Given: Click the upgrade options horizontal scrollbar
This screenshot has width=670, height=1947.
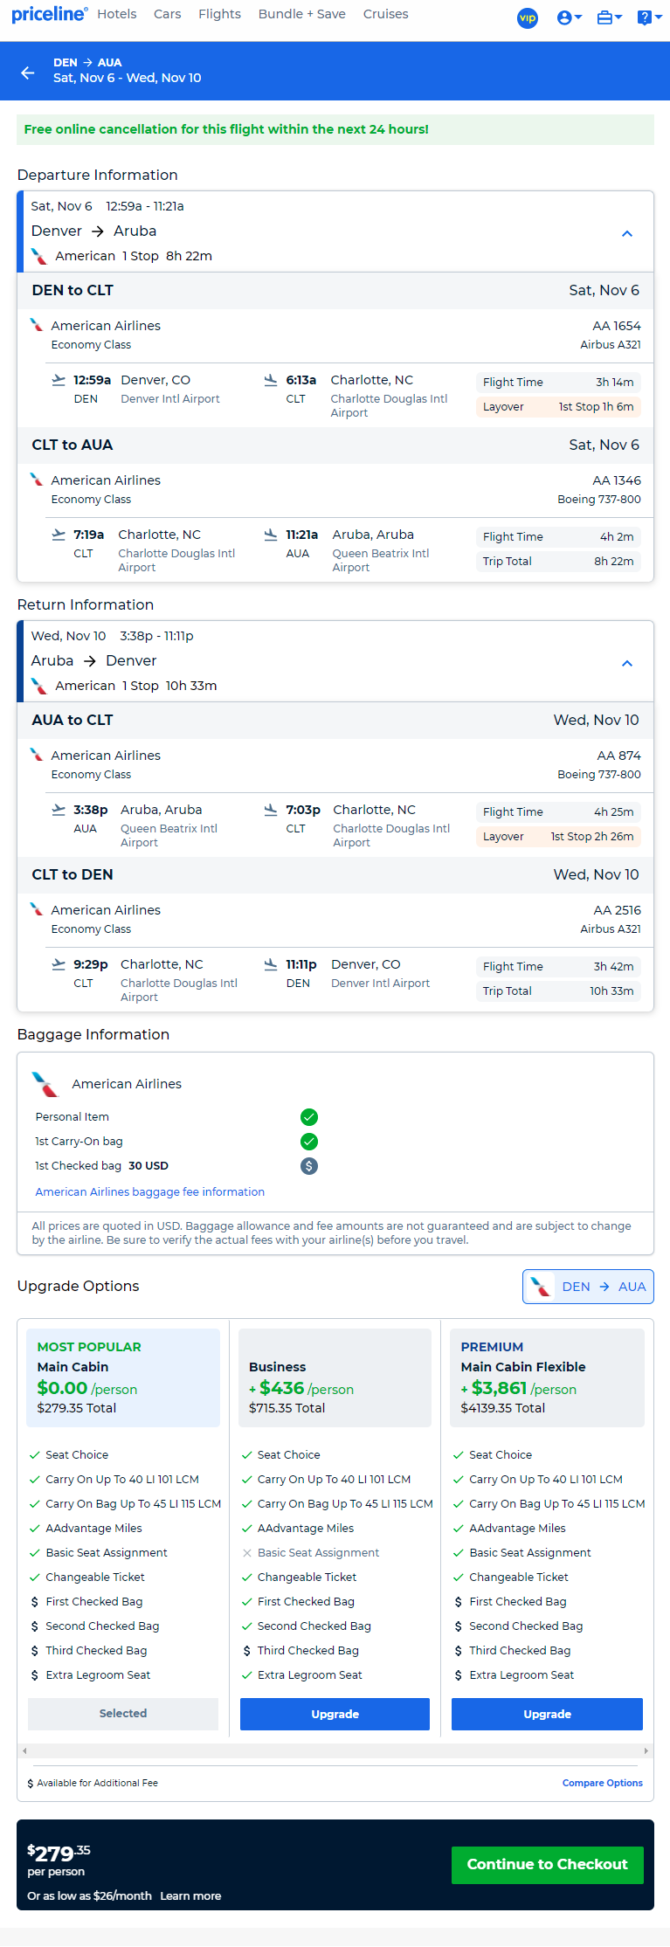Looking at the screenshot, I should [x=335, y=1751].
